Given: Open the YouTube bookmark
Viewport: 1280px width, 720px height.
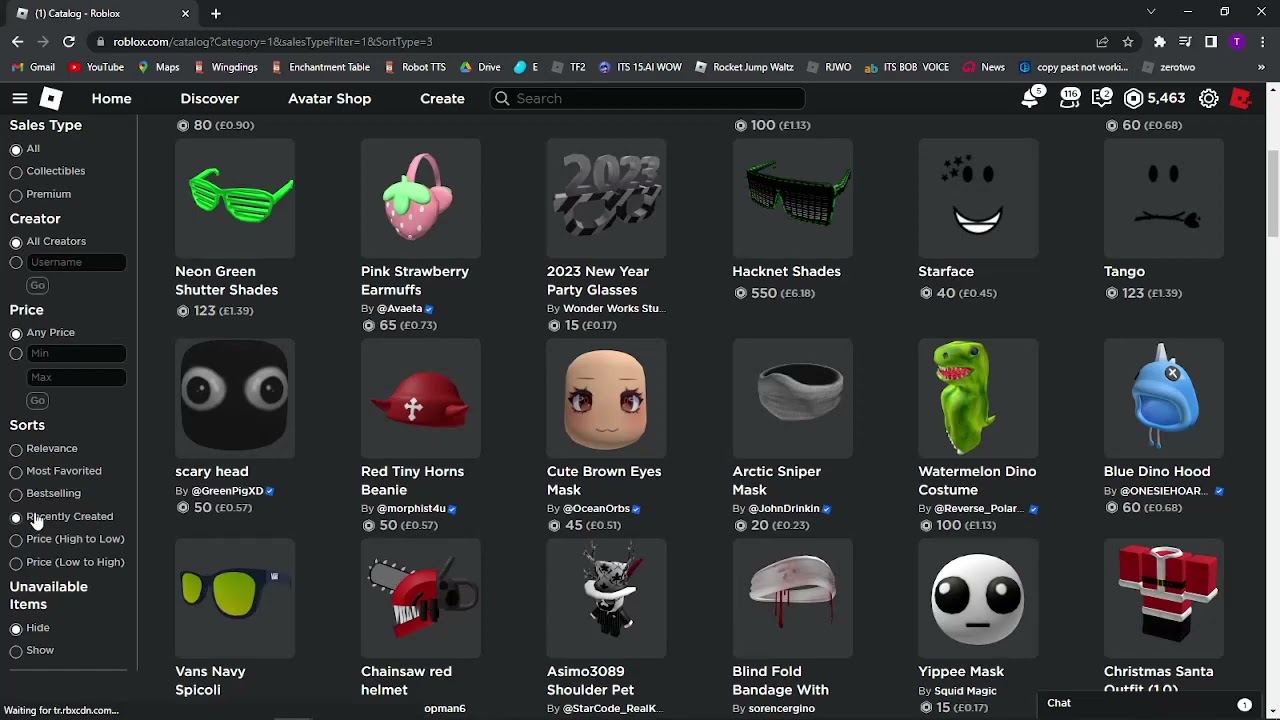Looking at the screenshot, I should click(97, 67).
